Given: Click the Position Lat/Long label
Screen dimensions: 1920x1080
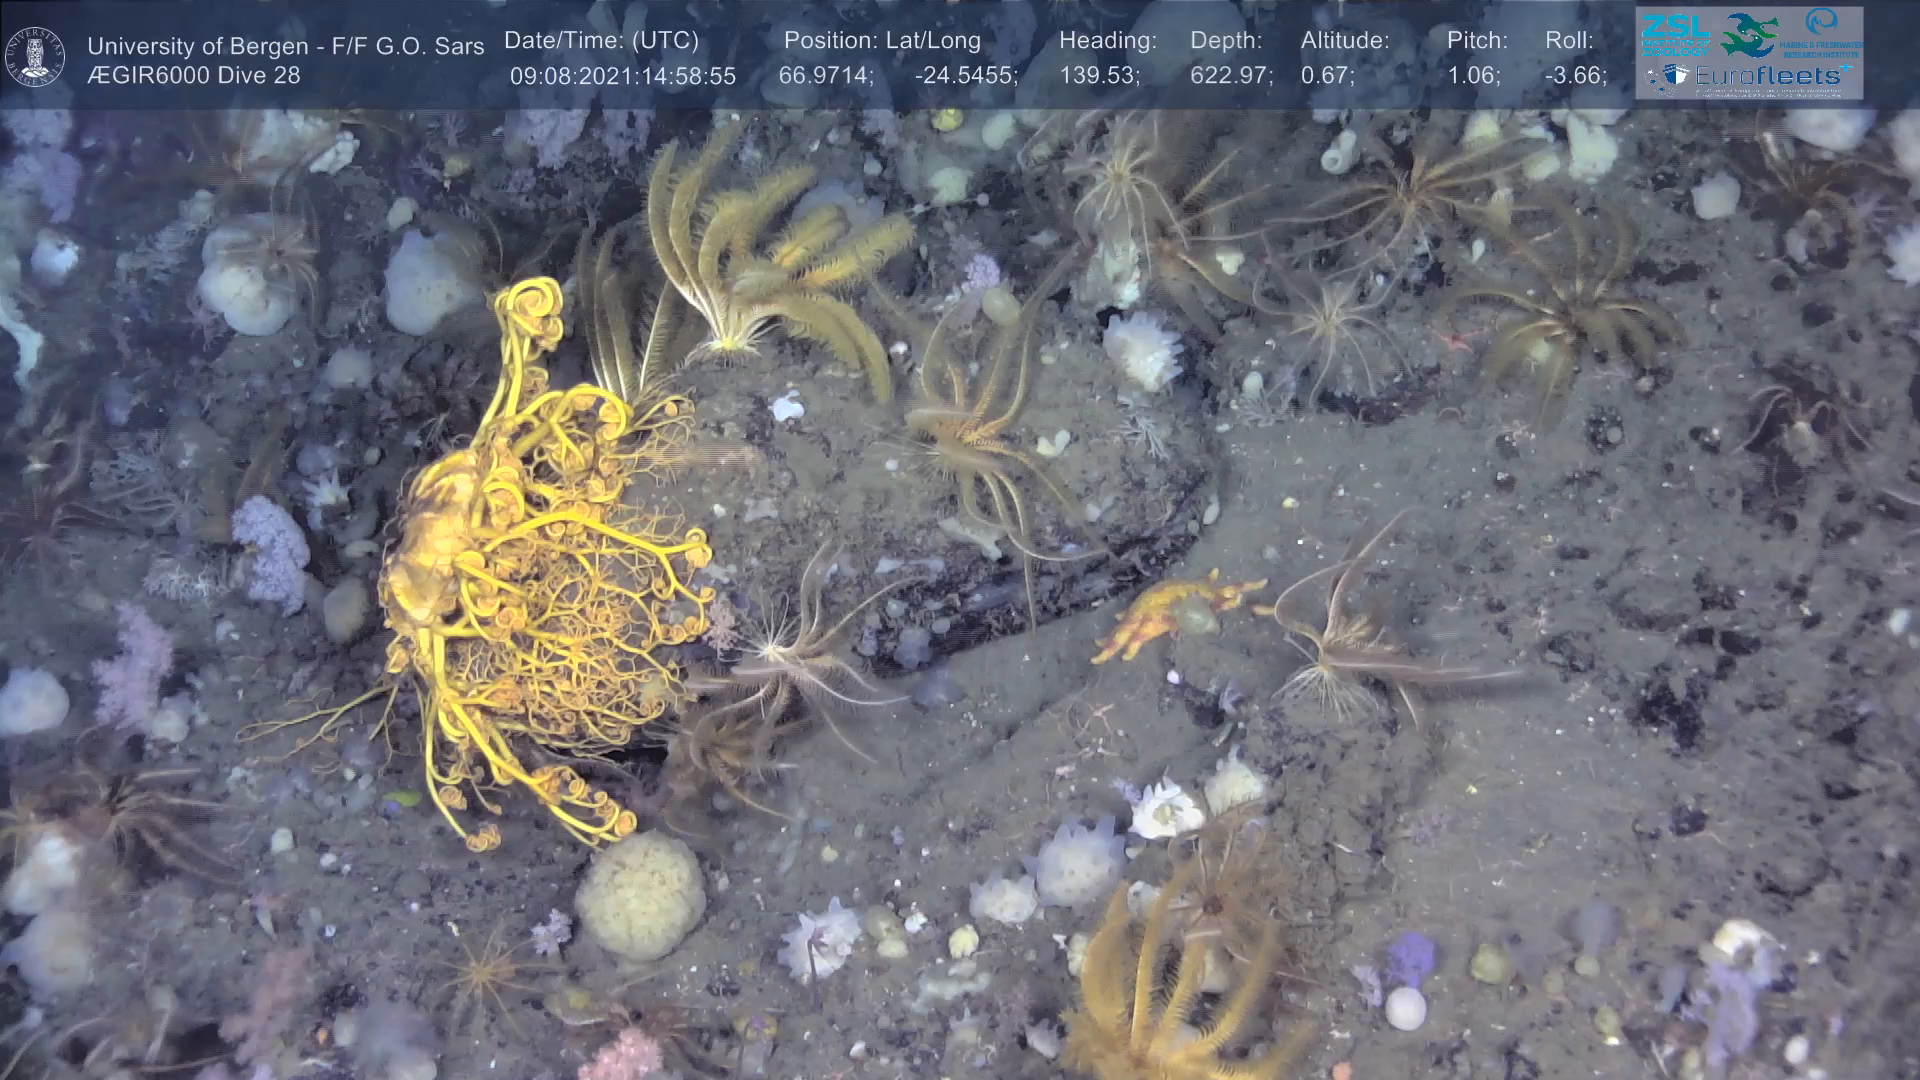Looking at the screenshot, I should click(881, 41).
